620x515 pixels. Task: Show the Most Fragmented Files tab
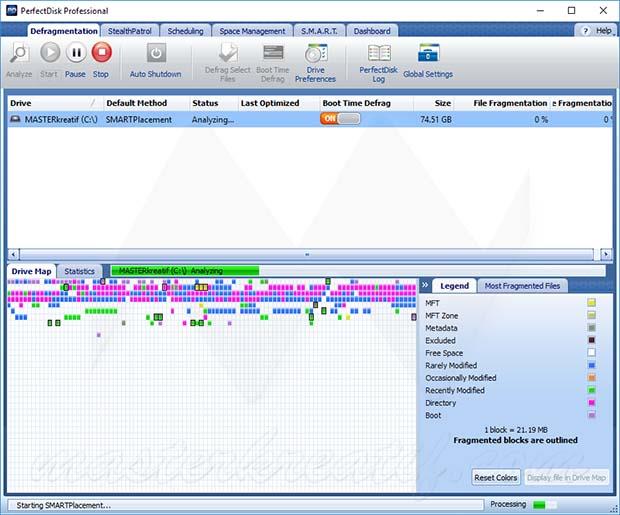pos(522,286)
